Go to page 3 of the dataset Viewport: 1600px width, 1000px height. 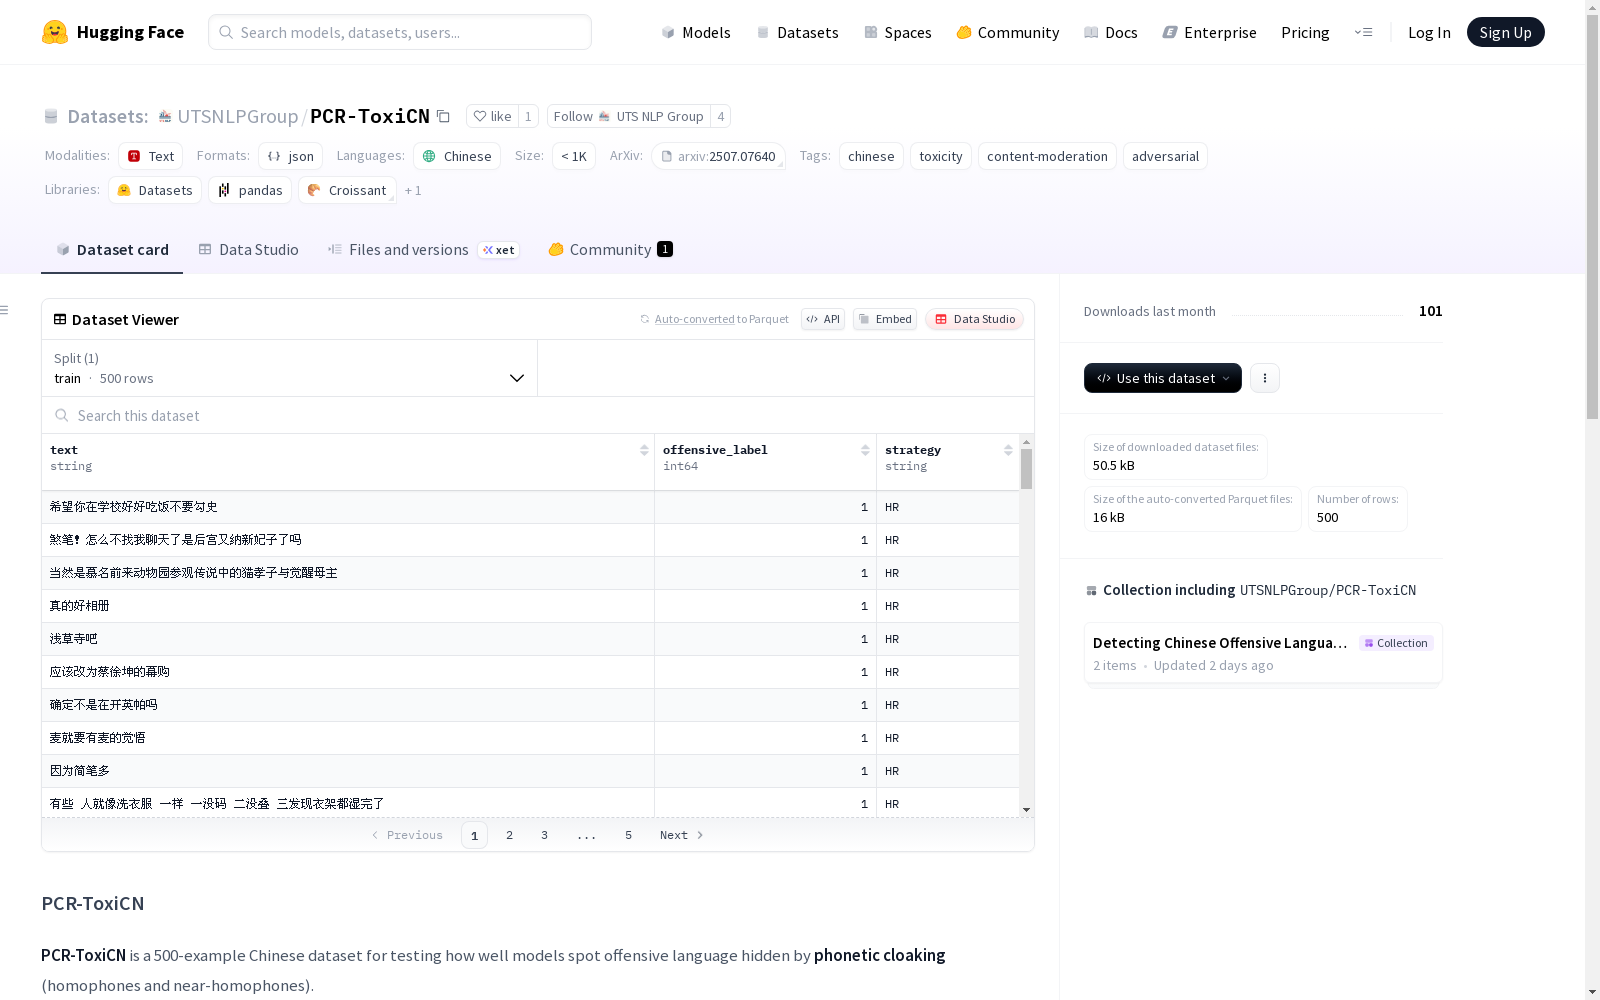(544, 835)
